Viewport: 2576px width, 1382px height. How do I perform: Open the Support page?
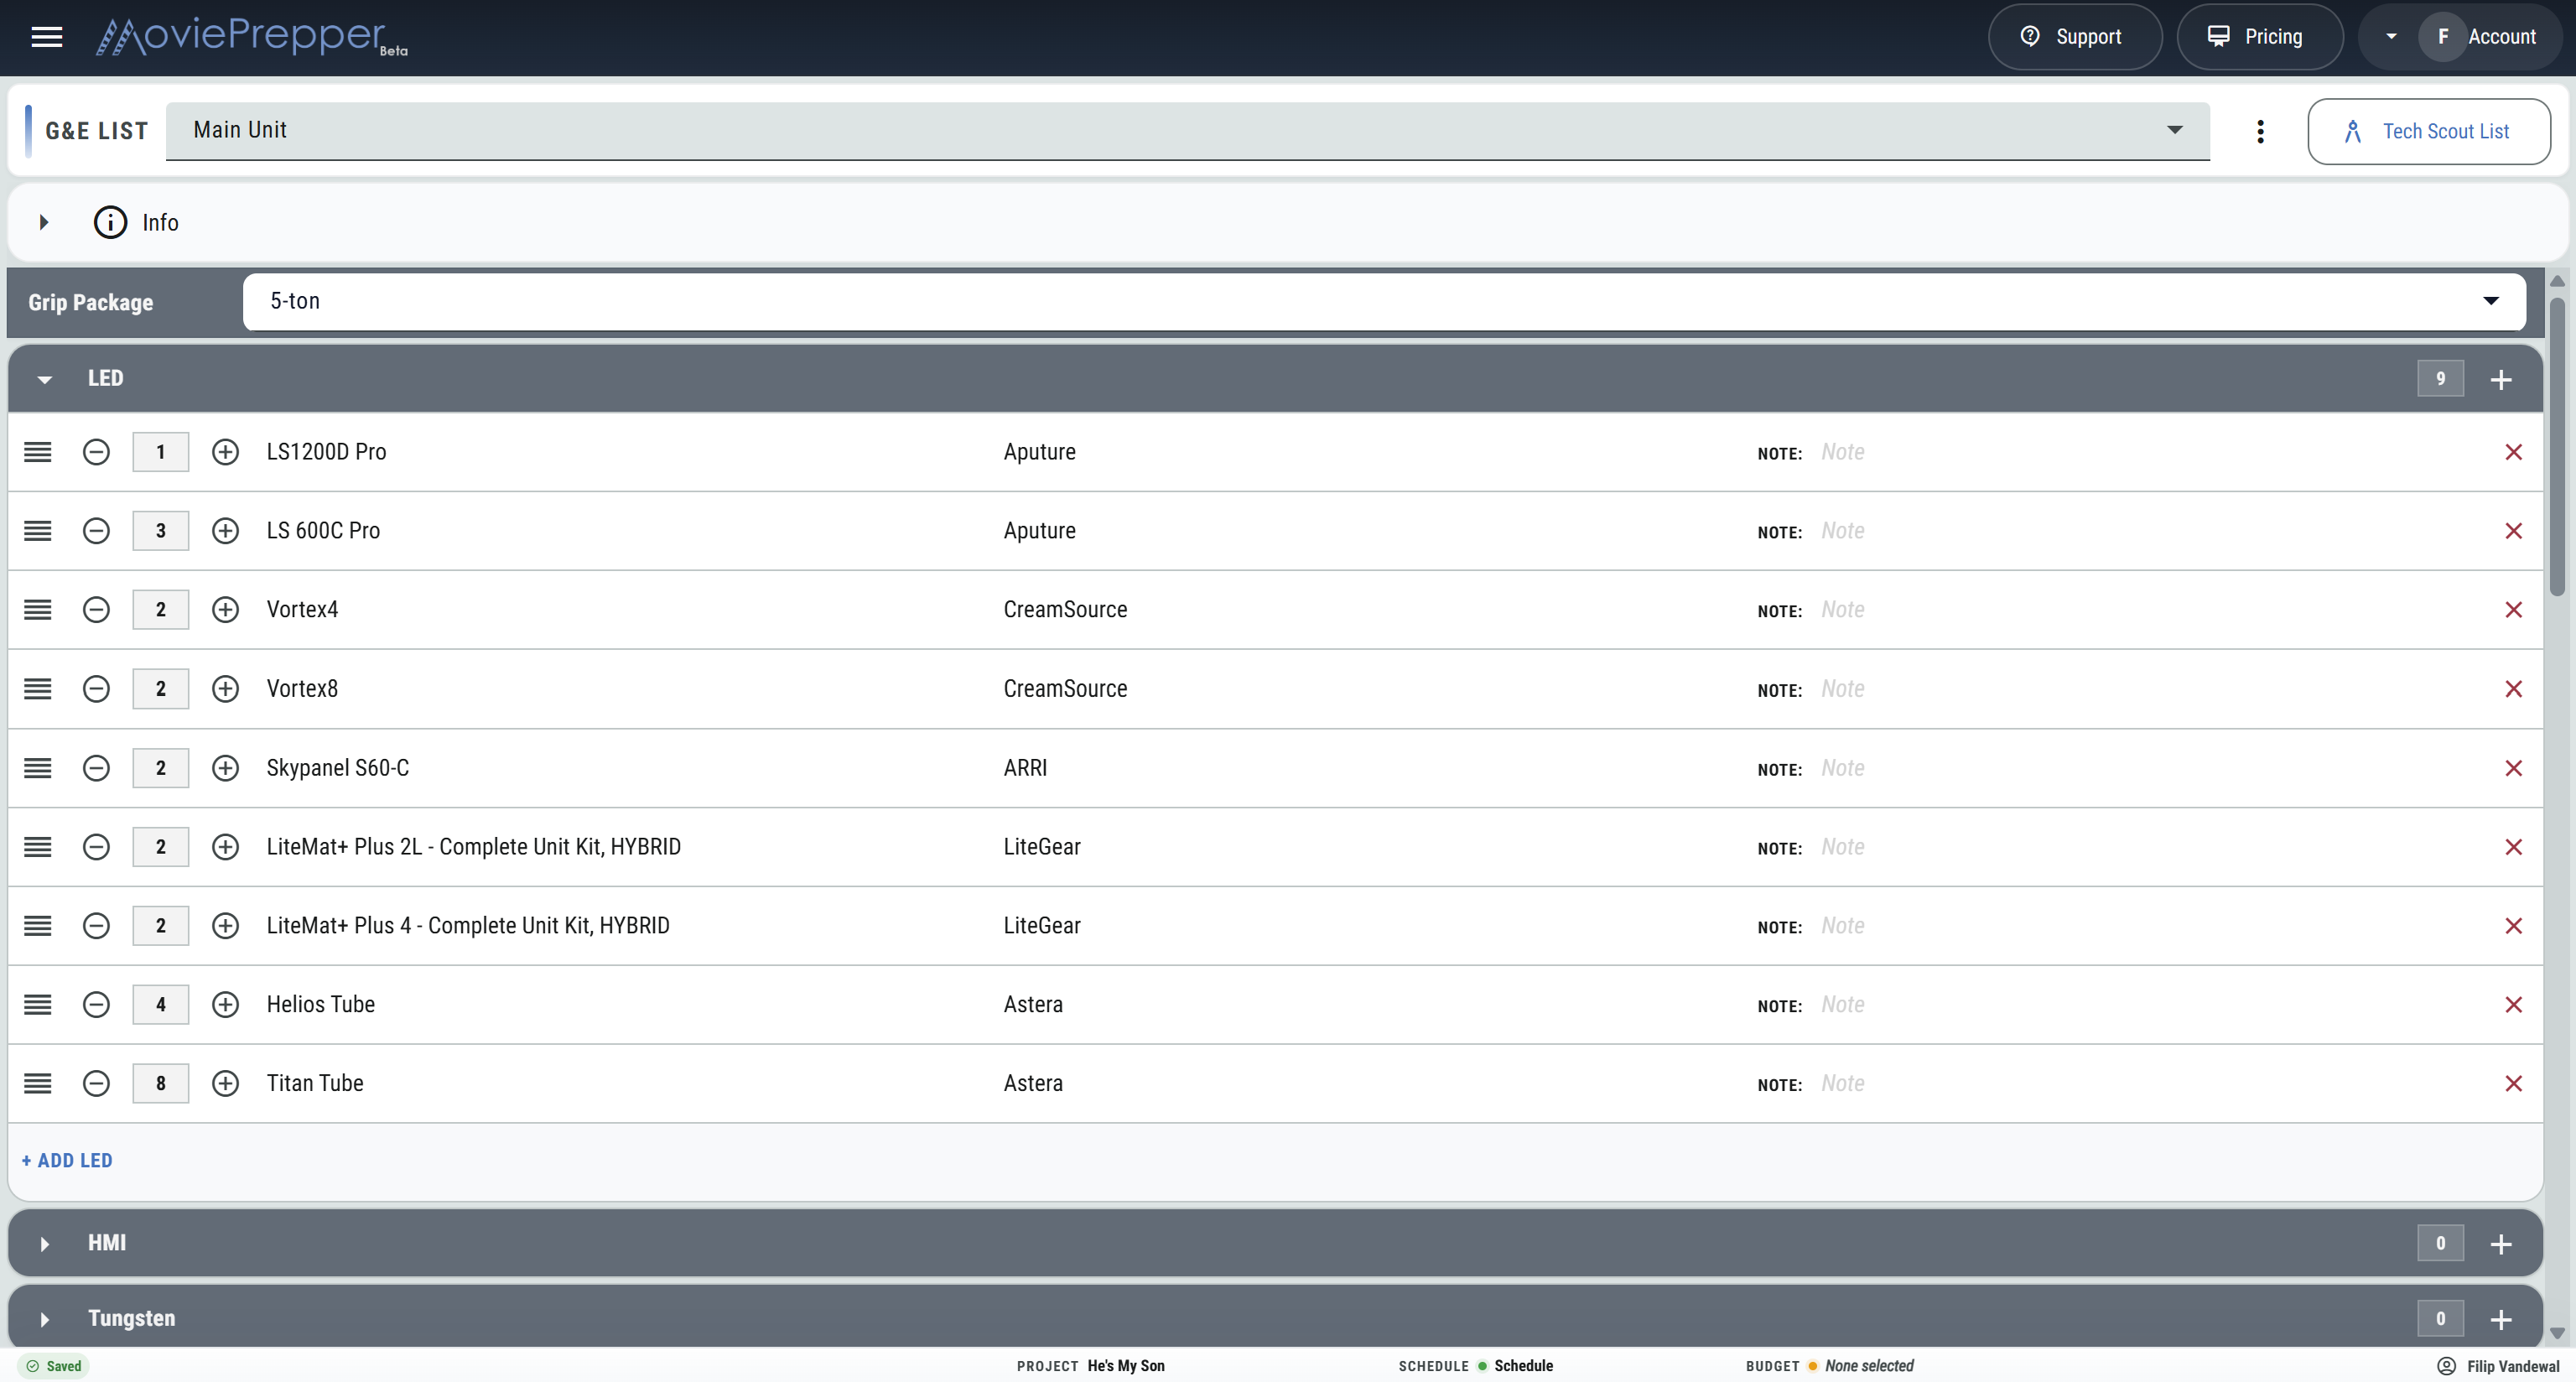2074,37
